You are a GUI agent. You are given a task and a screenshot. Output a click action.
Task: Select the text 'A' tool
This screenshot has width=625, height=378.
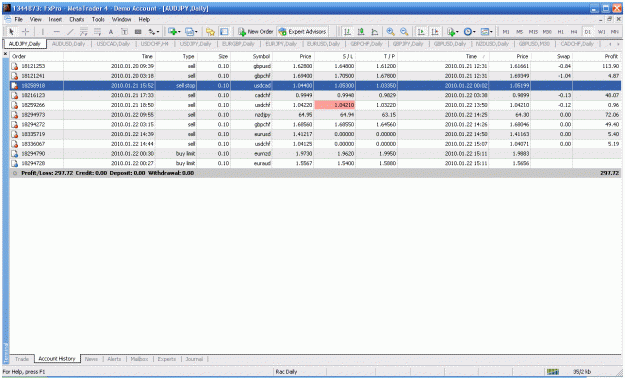[111, 32]
